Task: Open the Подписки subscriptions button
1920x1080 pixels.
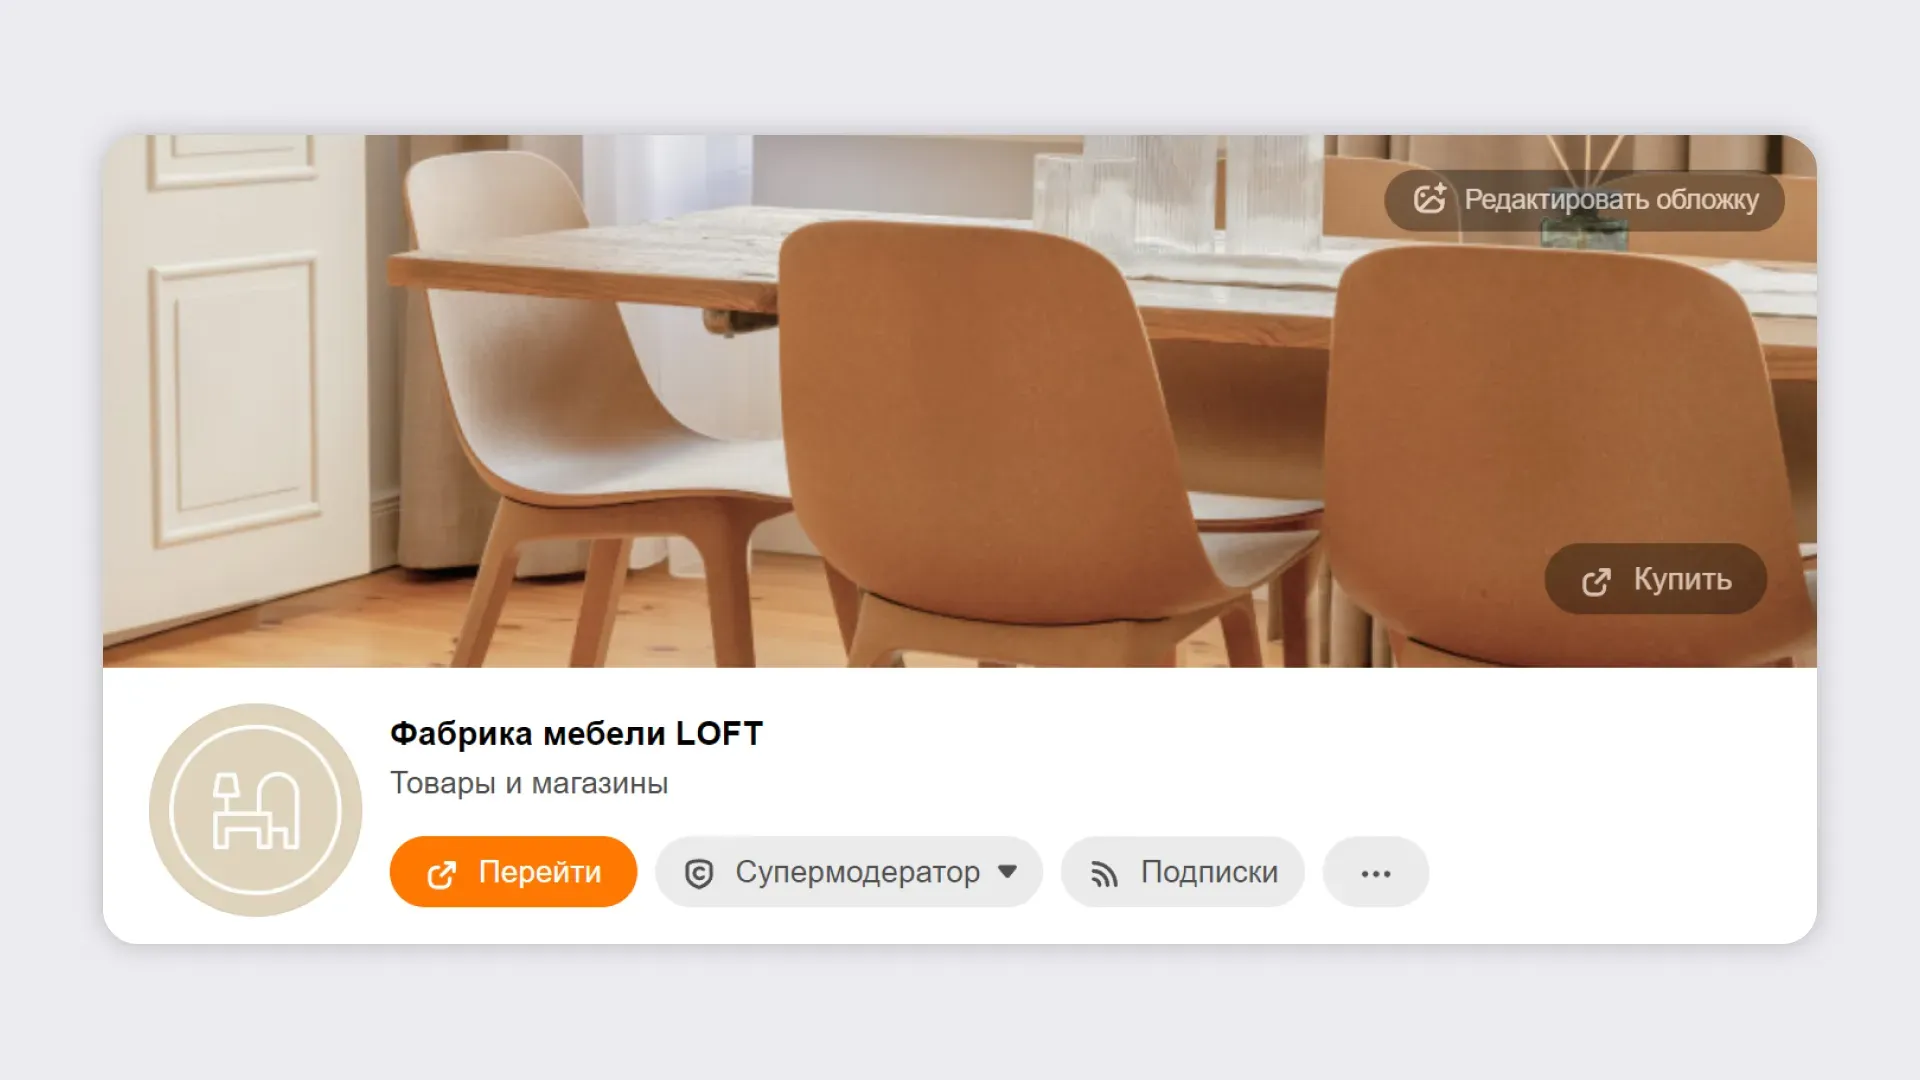Action: pyautogui.click(x=1183, y=872)
